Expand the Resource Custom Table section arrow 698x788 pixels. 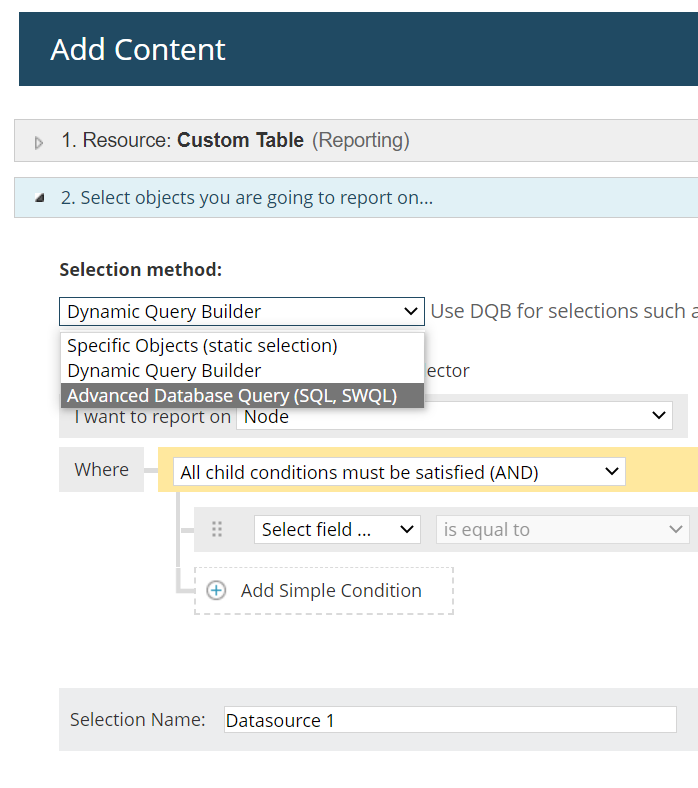click(x=39, y=143)
